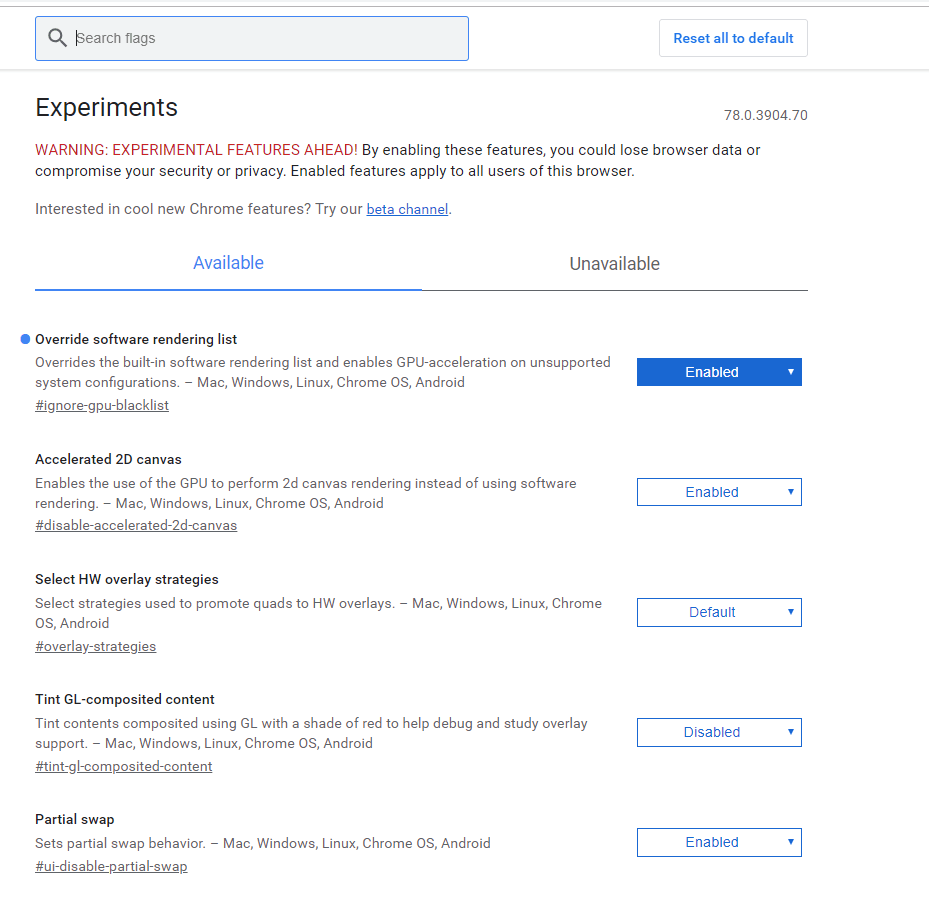
Task: Open the Enabled dropdown for Override software rendering list
Action: point(719,371)
